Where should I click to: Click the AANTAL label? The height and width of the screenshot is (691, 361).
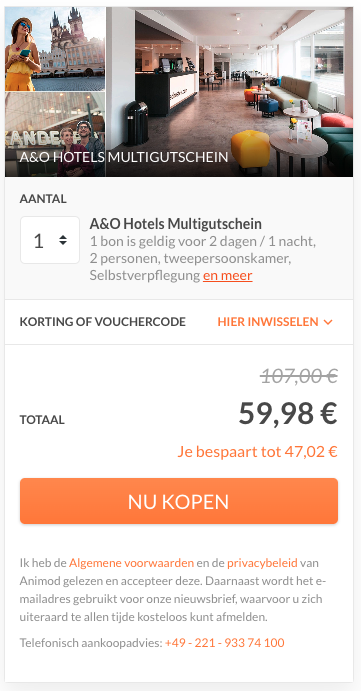tap(43, 199)
